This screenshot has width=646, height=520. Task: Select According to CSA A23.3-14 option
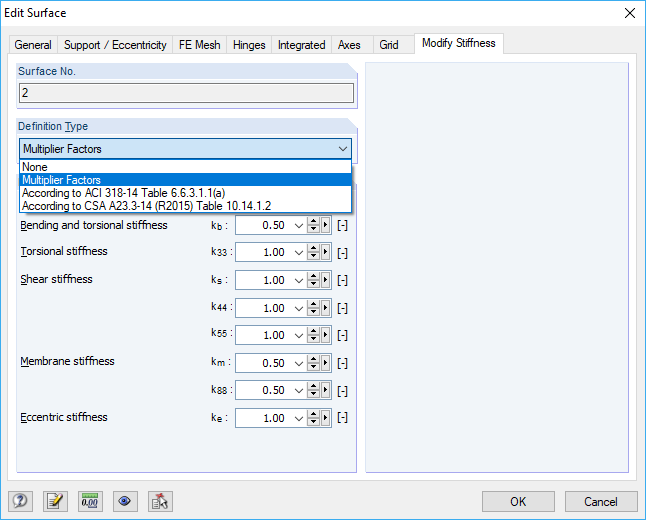pyautogui.click(x=185, y=206)
